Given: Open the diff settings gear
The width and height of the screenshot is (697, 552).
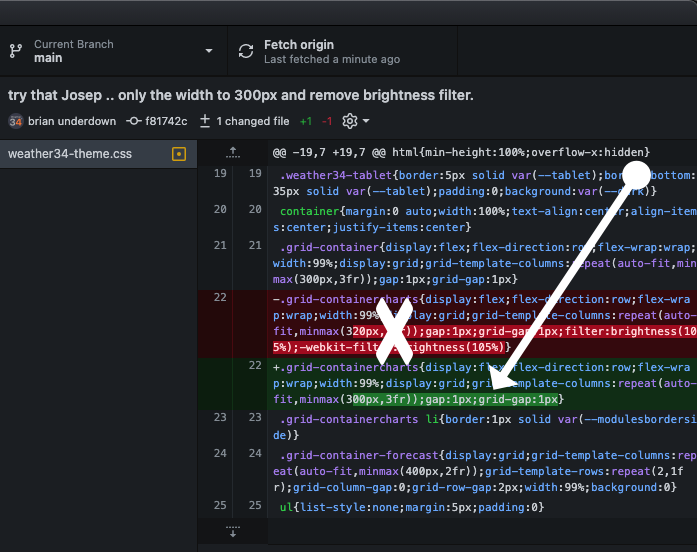Looking at the screenshot, I should pyautogui.click(x=350, y=121).
